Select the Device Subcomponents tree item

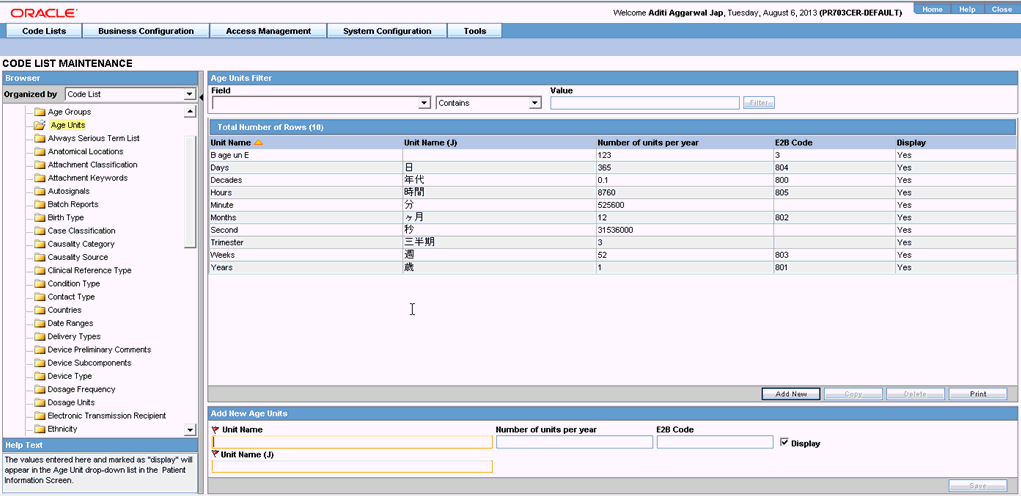[x=89, y=363]
